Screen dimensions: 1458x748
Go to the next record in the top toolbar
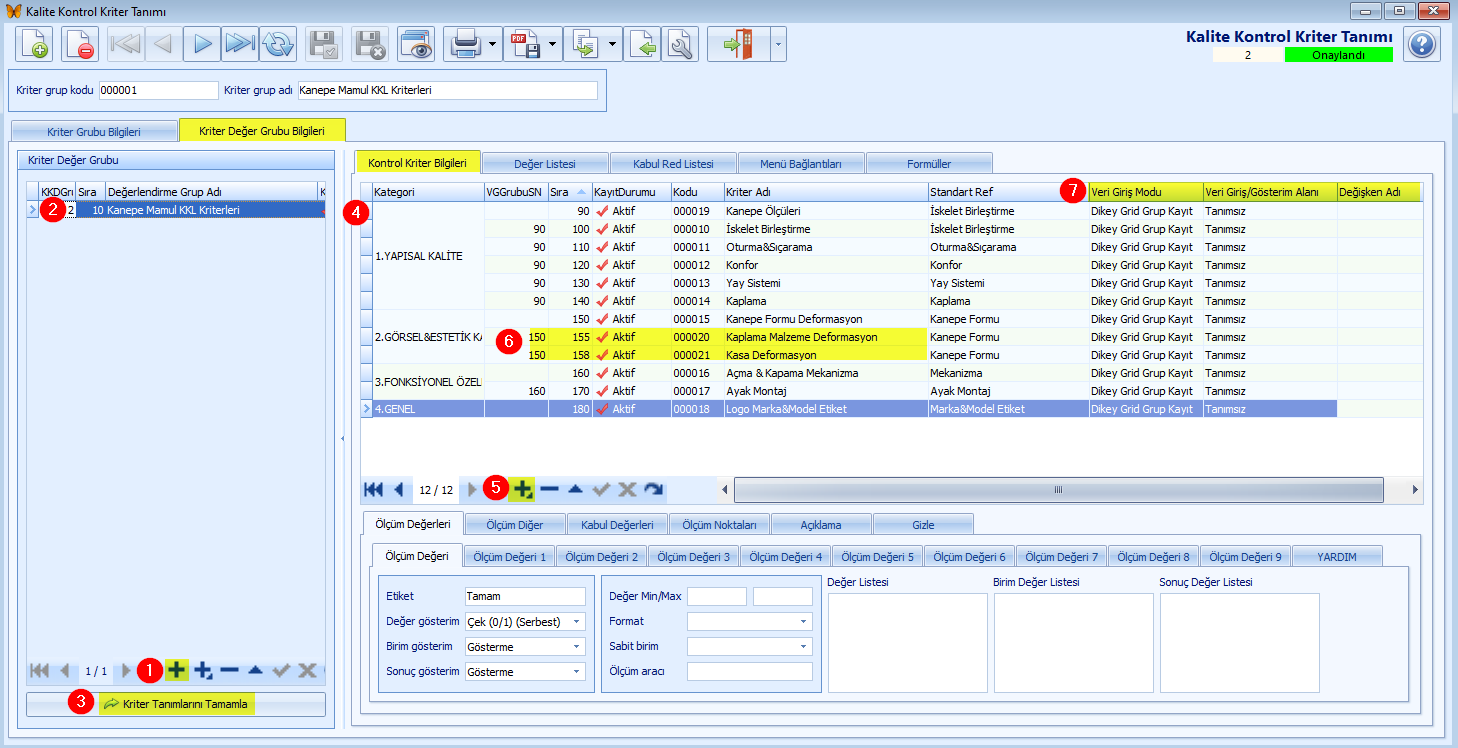pyautogui.click(x=203, y=44)
